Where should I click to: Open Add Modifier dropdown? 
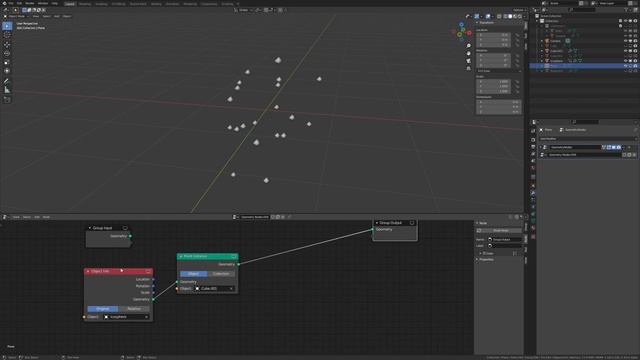(x=587, y=139)
